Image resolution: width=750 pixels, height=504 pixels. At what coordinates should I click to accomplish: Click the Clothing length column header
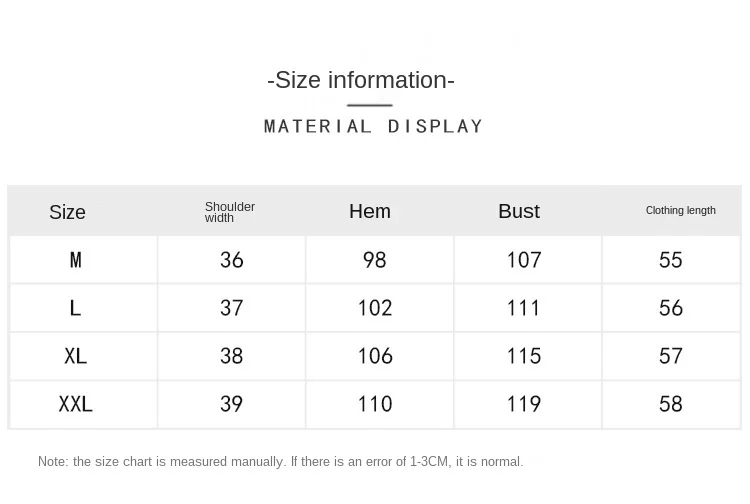point(681,210)
